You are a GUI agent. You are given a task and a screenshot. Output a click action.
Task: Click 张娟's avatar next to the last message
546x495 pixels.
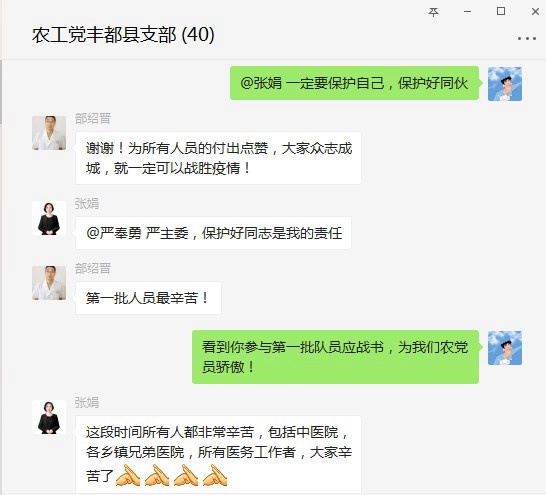click(49, 417)
